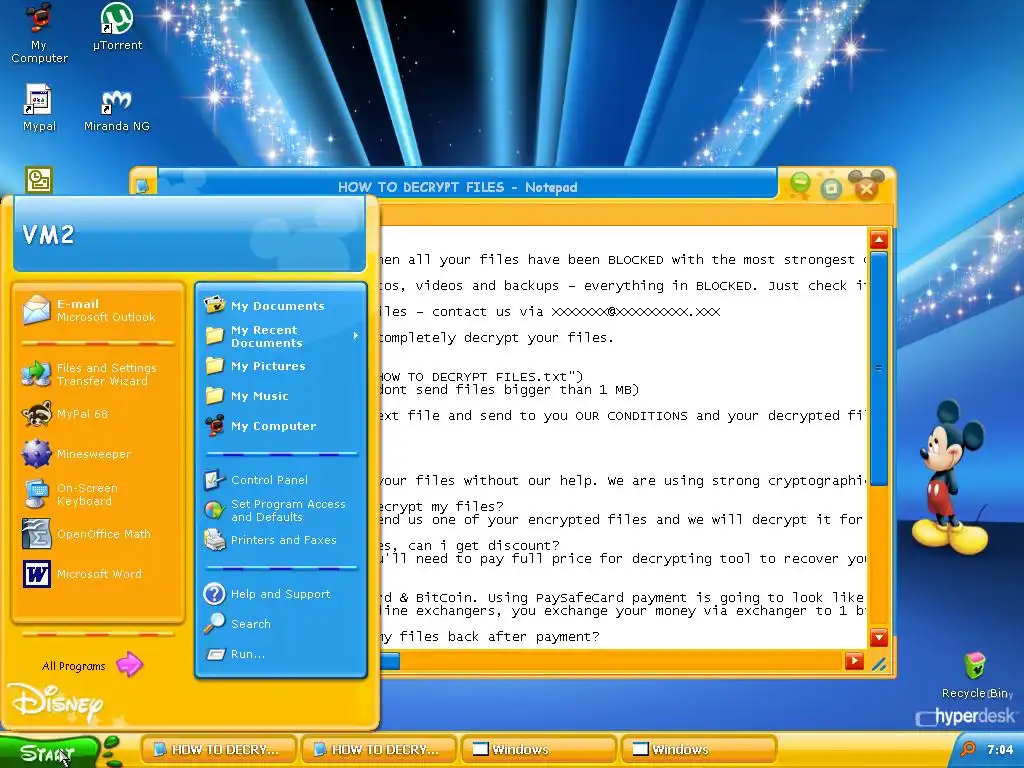Open Control Panel
The height and width of the screenshot is (768, 1024).
coord(280,480)
